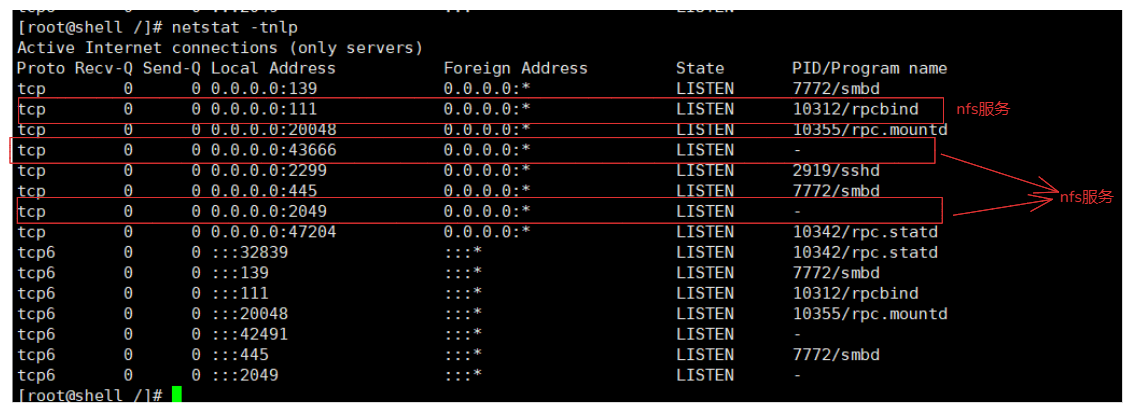The image size is (1132, 412).
Task: Click the green terminal cursor block
Action: (x=177, y=395)
